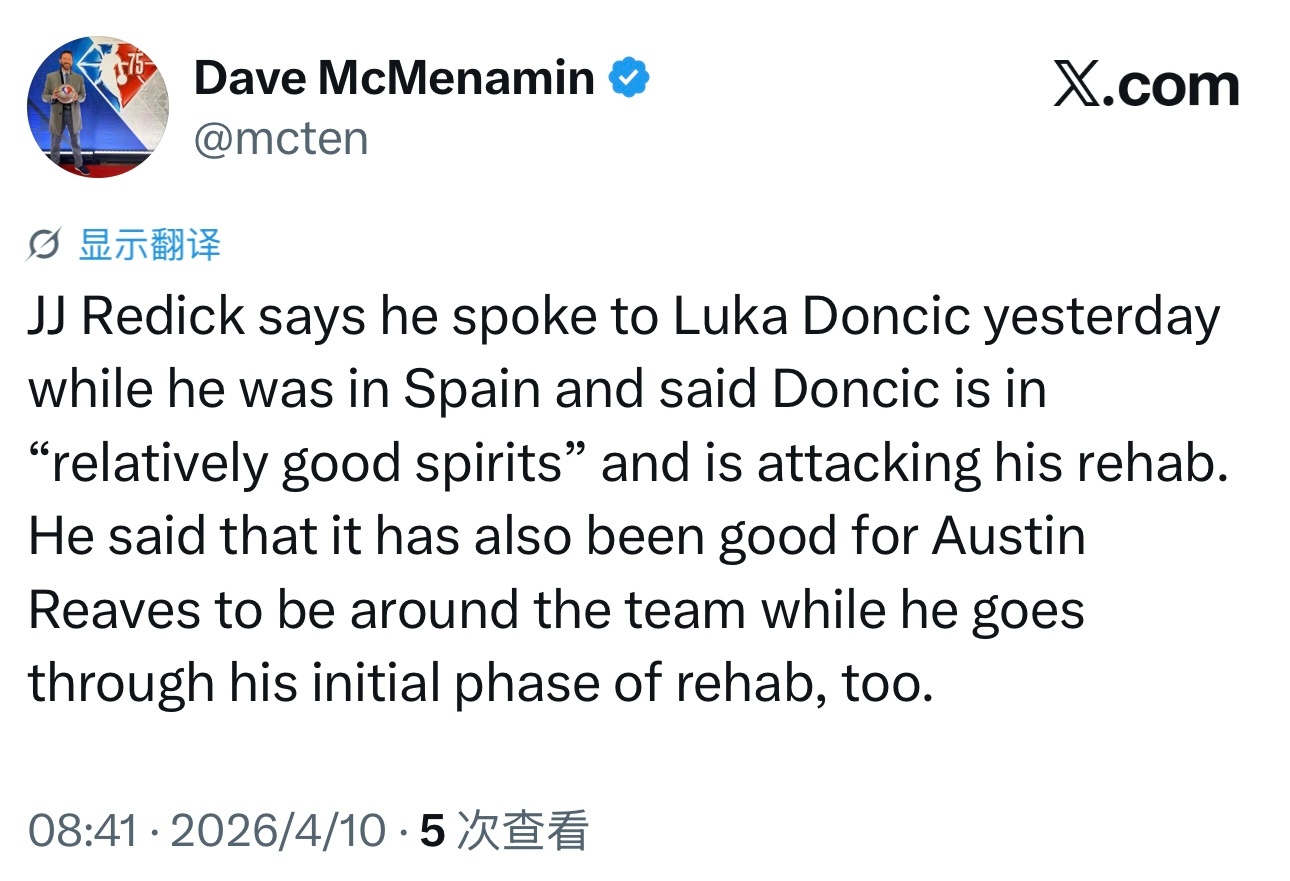Click anywhere on the main tweet body text
Viewport: 1290px width, 881px height.
point(620,498)
